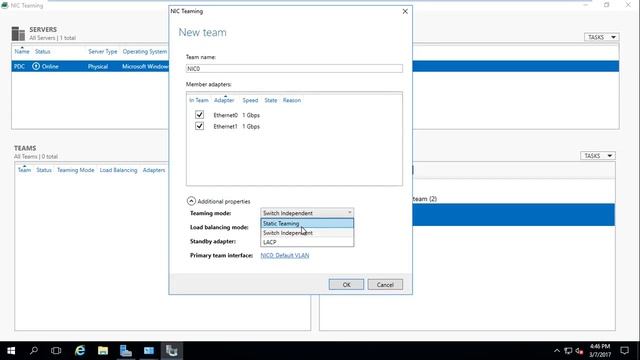Sort servers by Server Type column
This screenshot has height=360, width=640.
[102, 52]
